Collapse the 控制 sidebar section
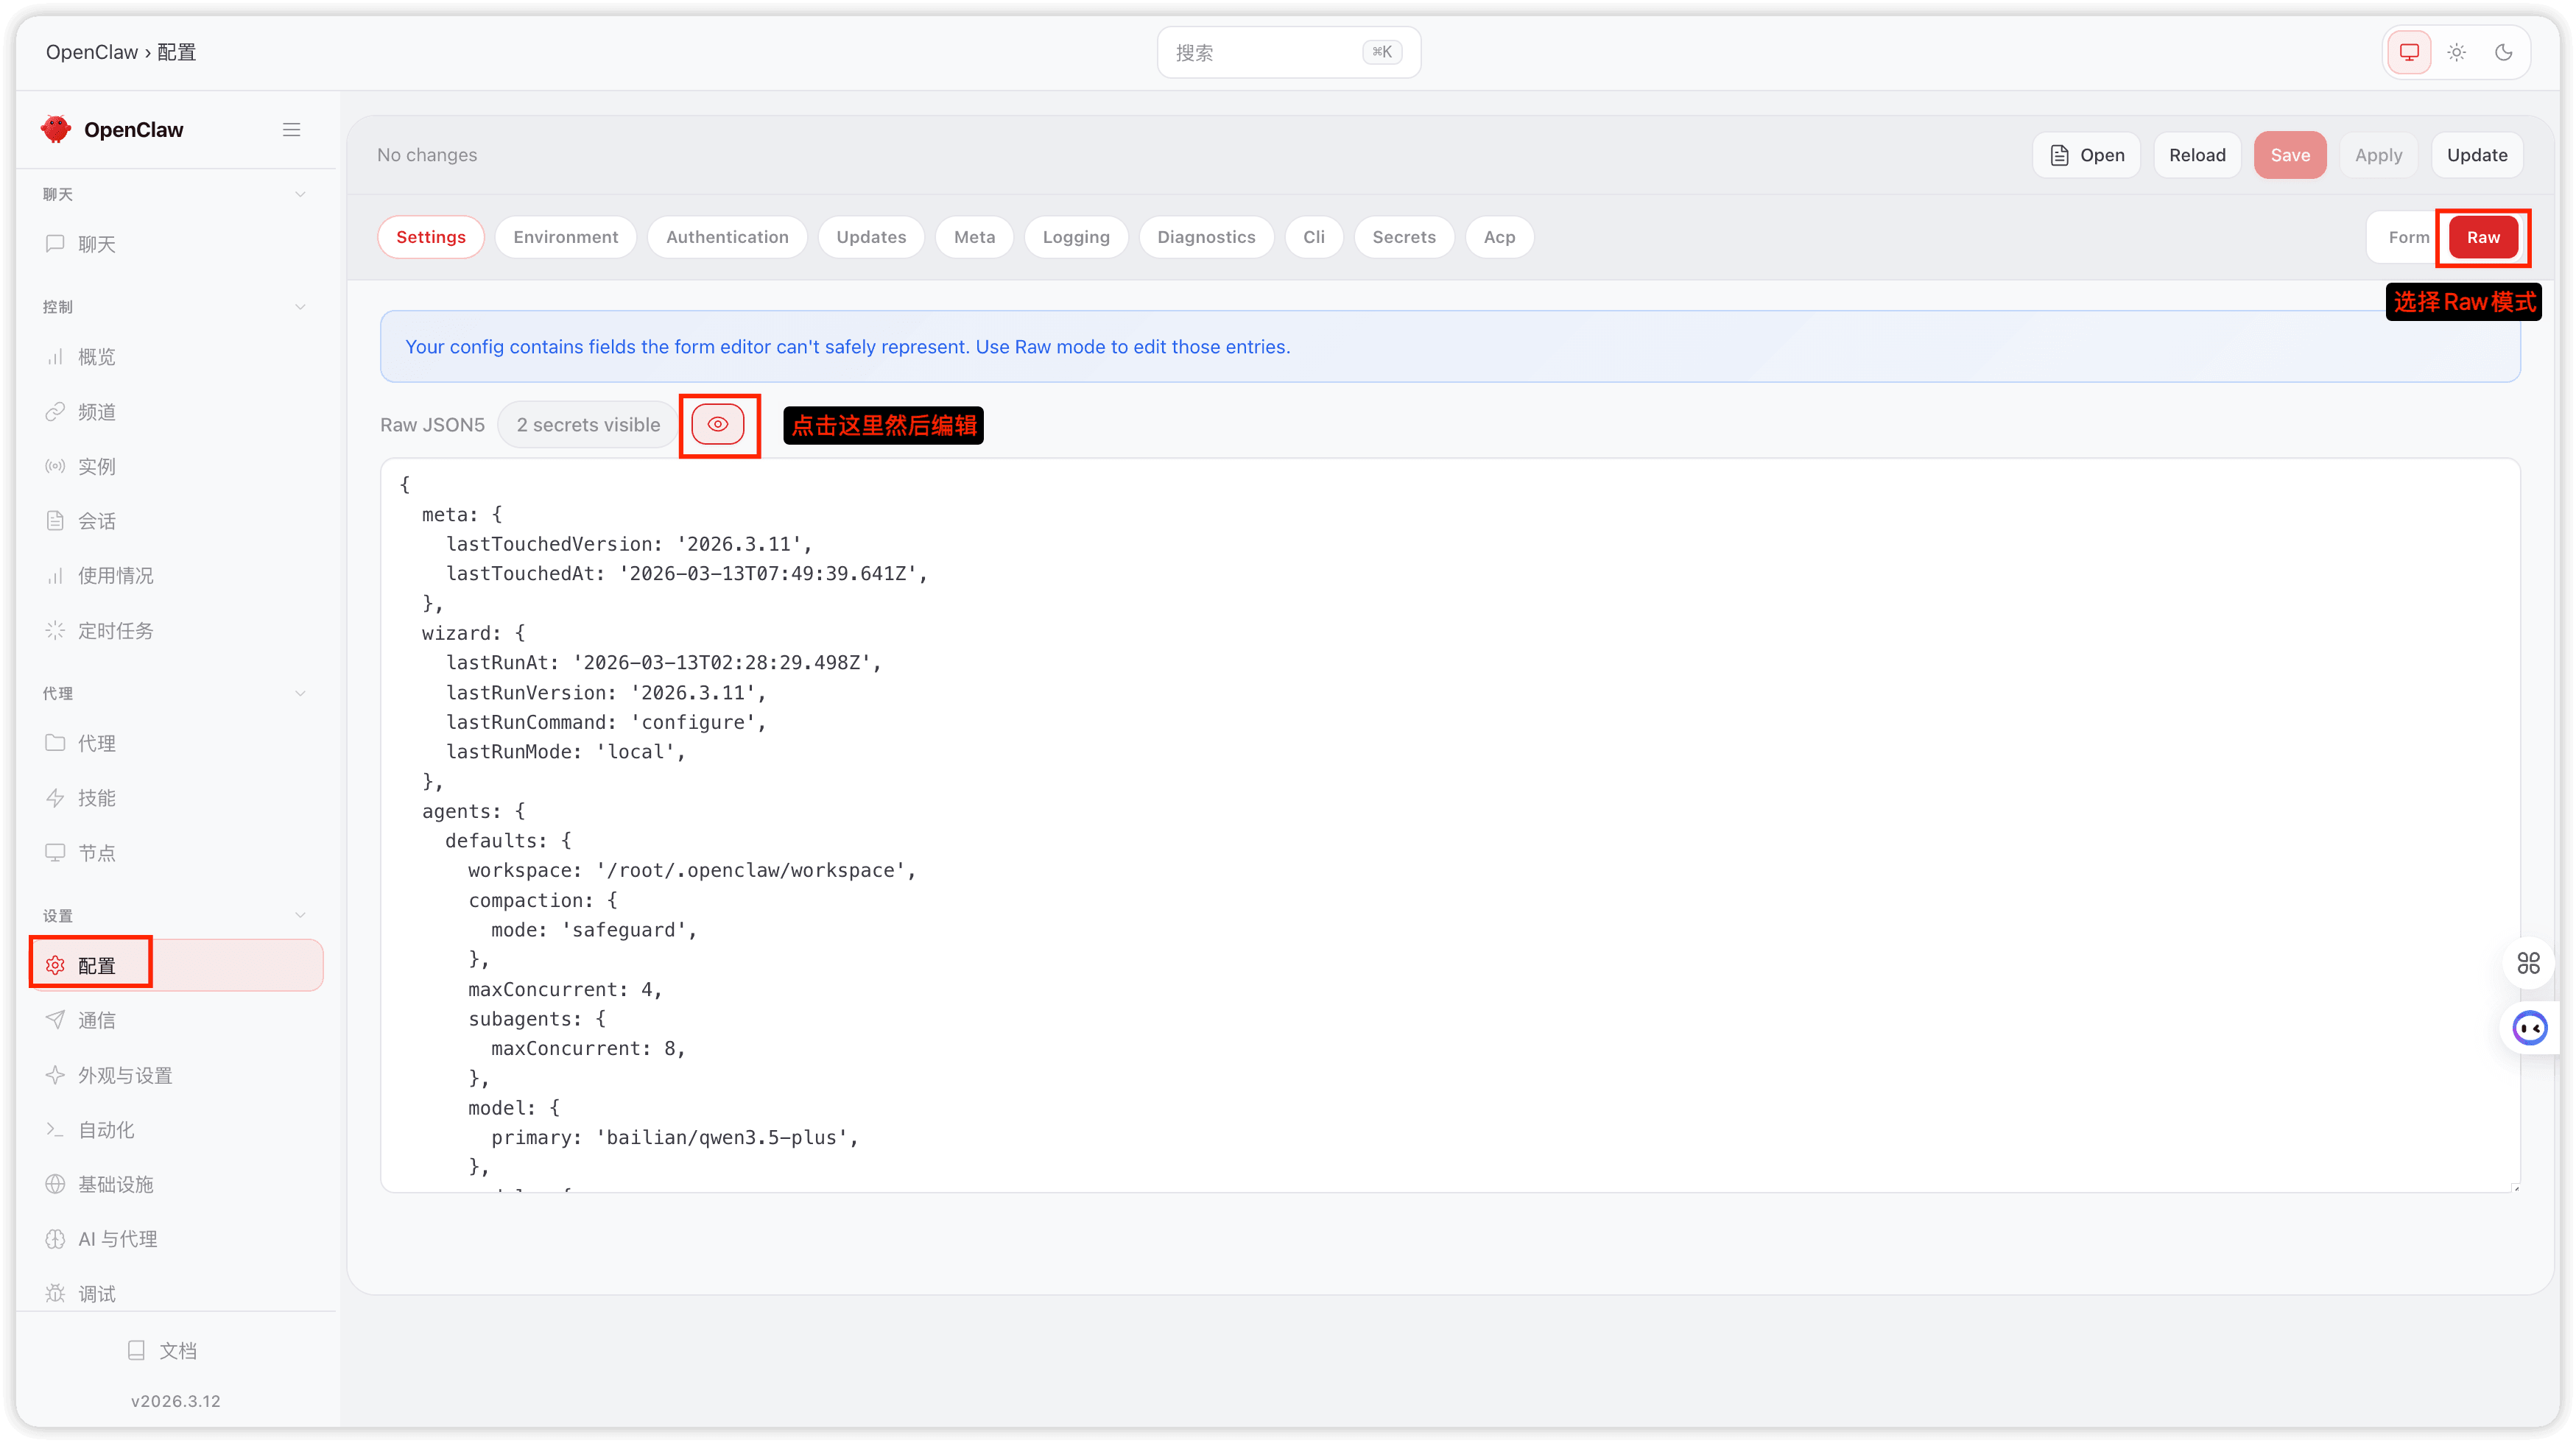2576x1443 pixels. pos(299,307)
